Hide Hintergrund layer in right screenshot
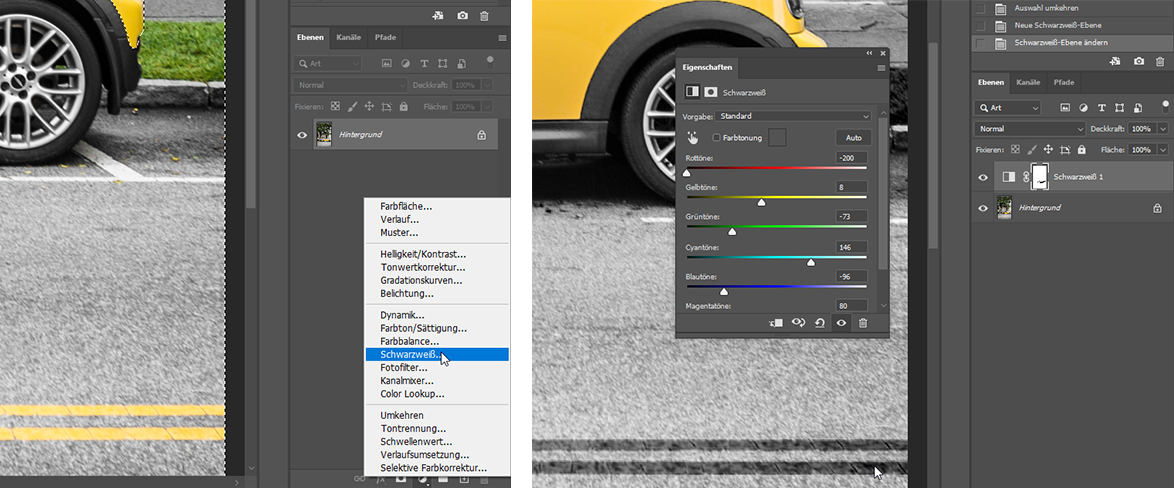The height and width of the screenshot is (488, 1174). [x=983, y=208]
